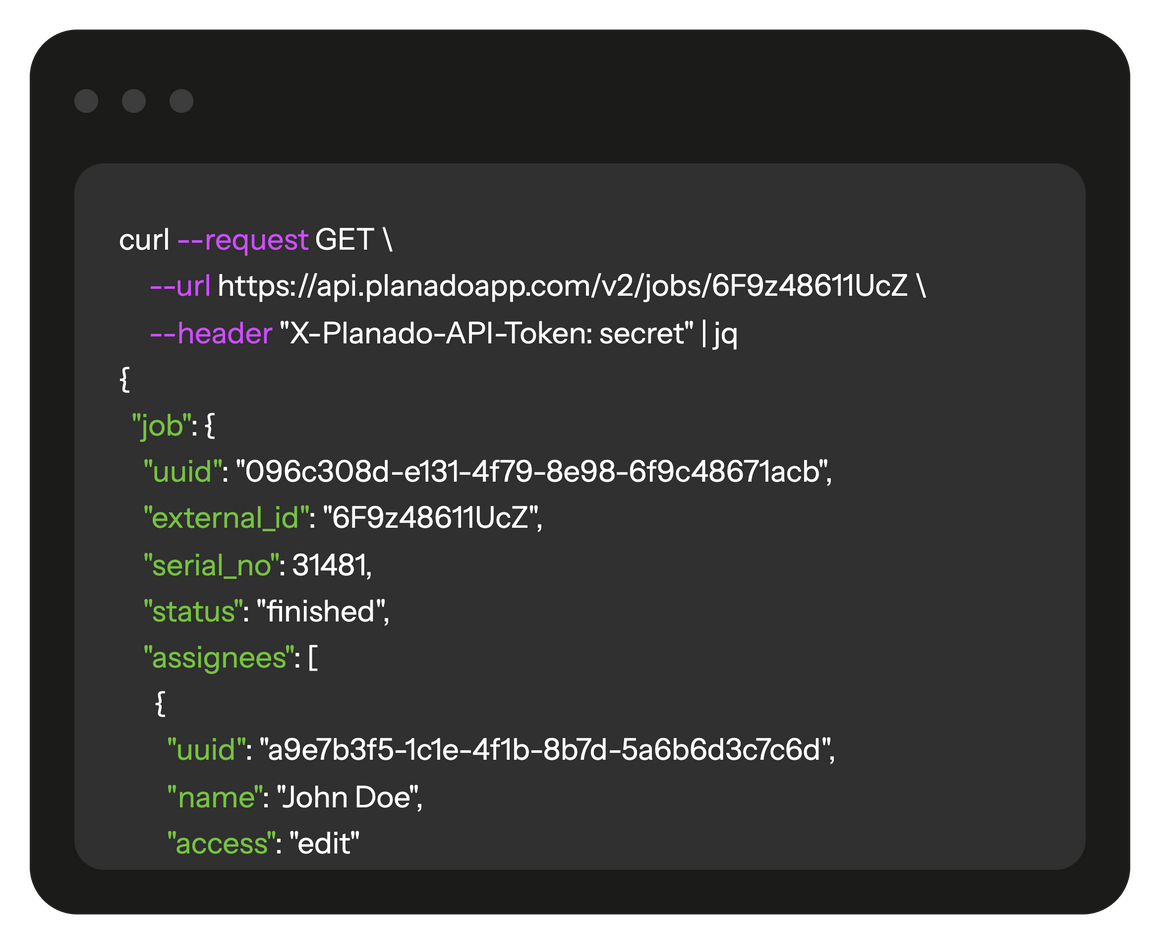Click the "John Doe" name value
The height and width of the screenshot is (944, 1160).
347,797
